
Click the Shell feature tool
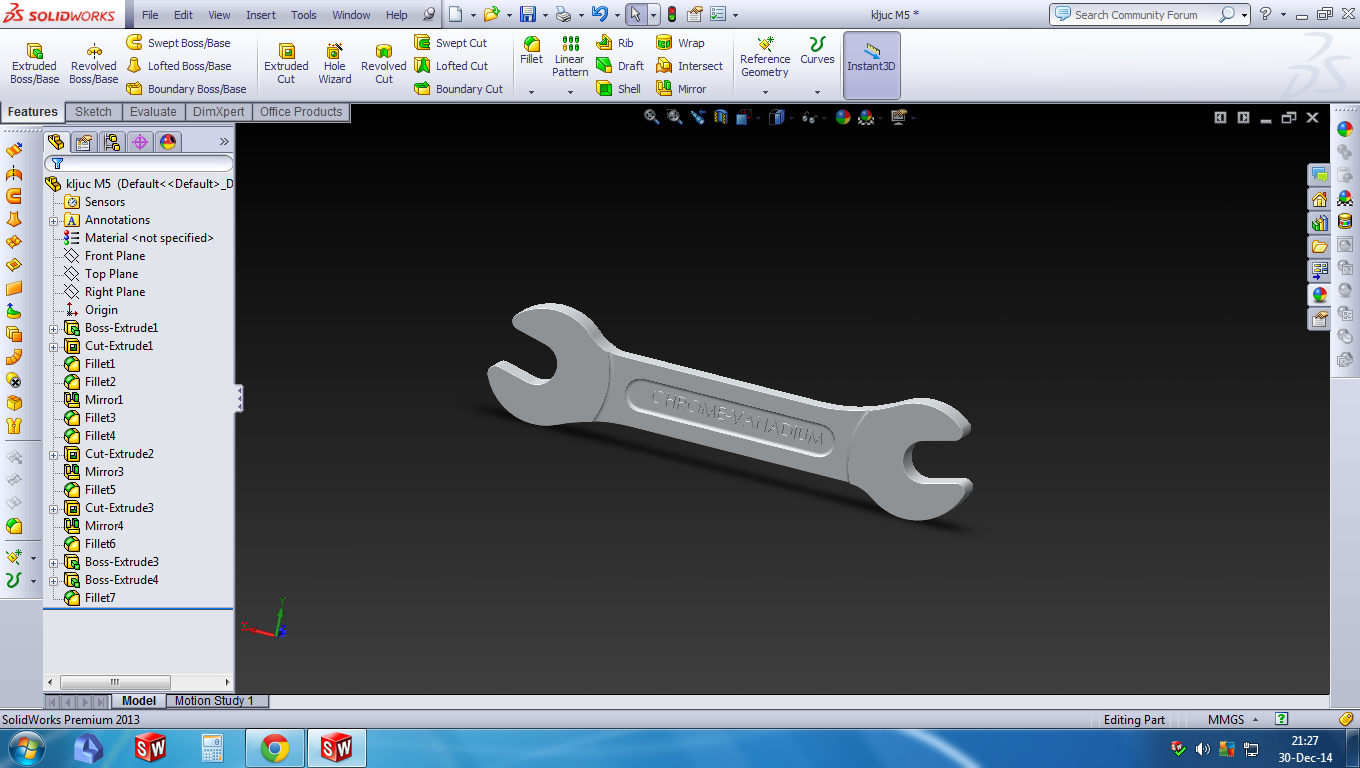coord(619,89)
